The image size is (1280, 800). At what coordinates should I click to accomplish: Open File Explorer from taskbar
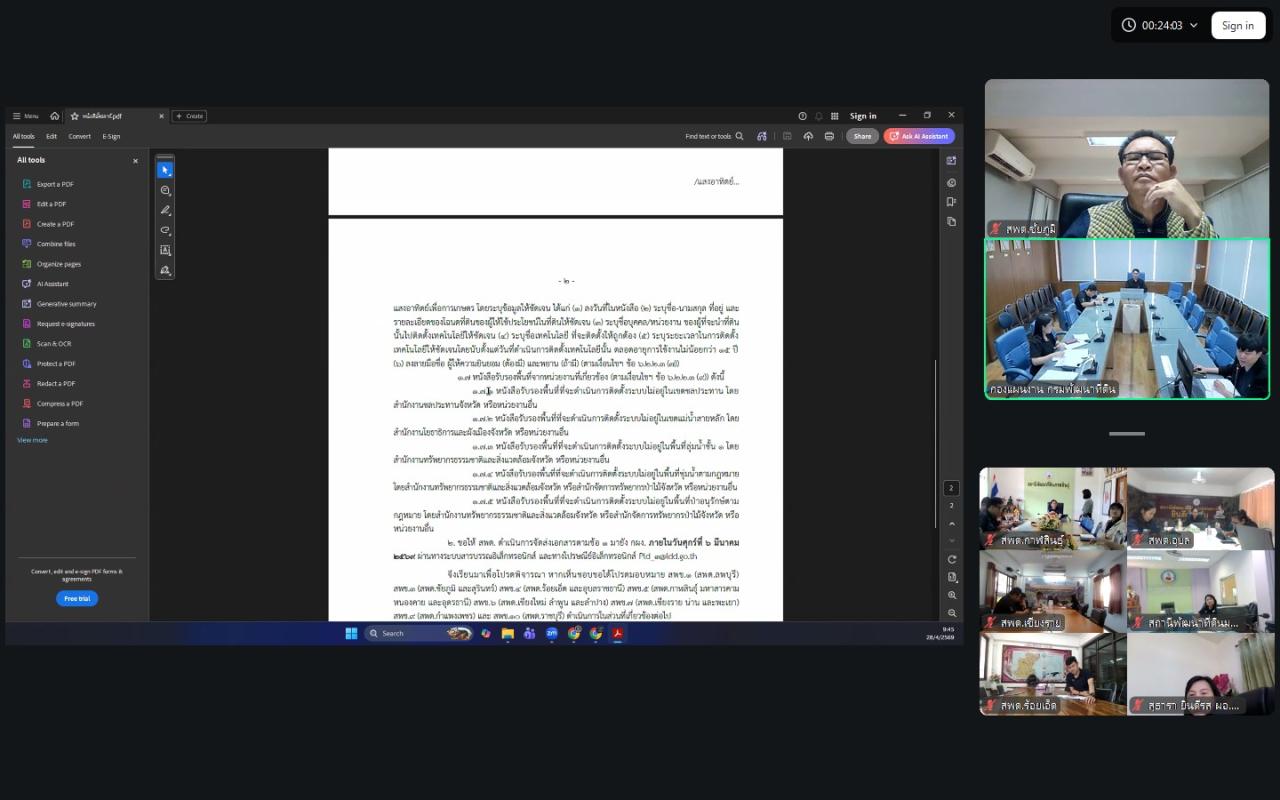[x=508, y=633]
